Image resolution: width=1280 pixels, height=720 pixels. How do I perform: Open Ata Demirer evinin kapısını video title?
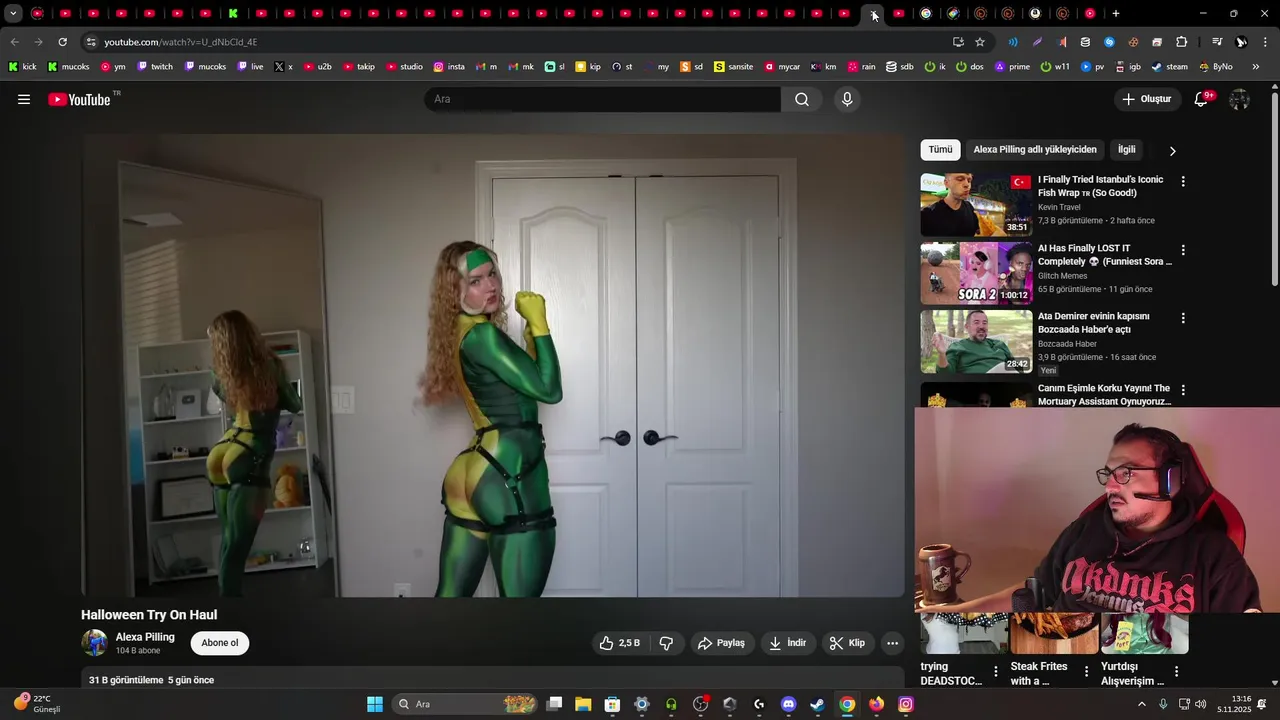[1094, 323]
